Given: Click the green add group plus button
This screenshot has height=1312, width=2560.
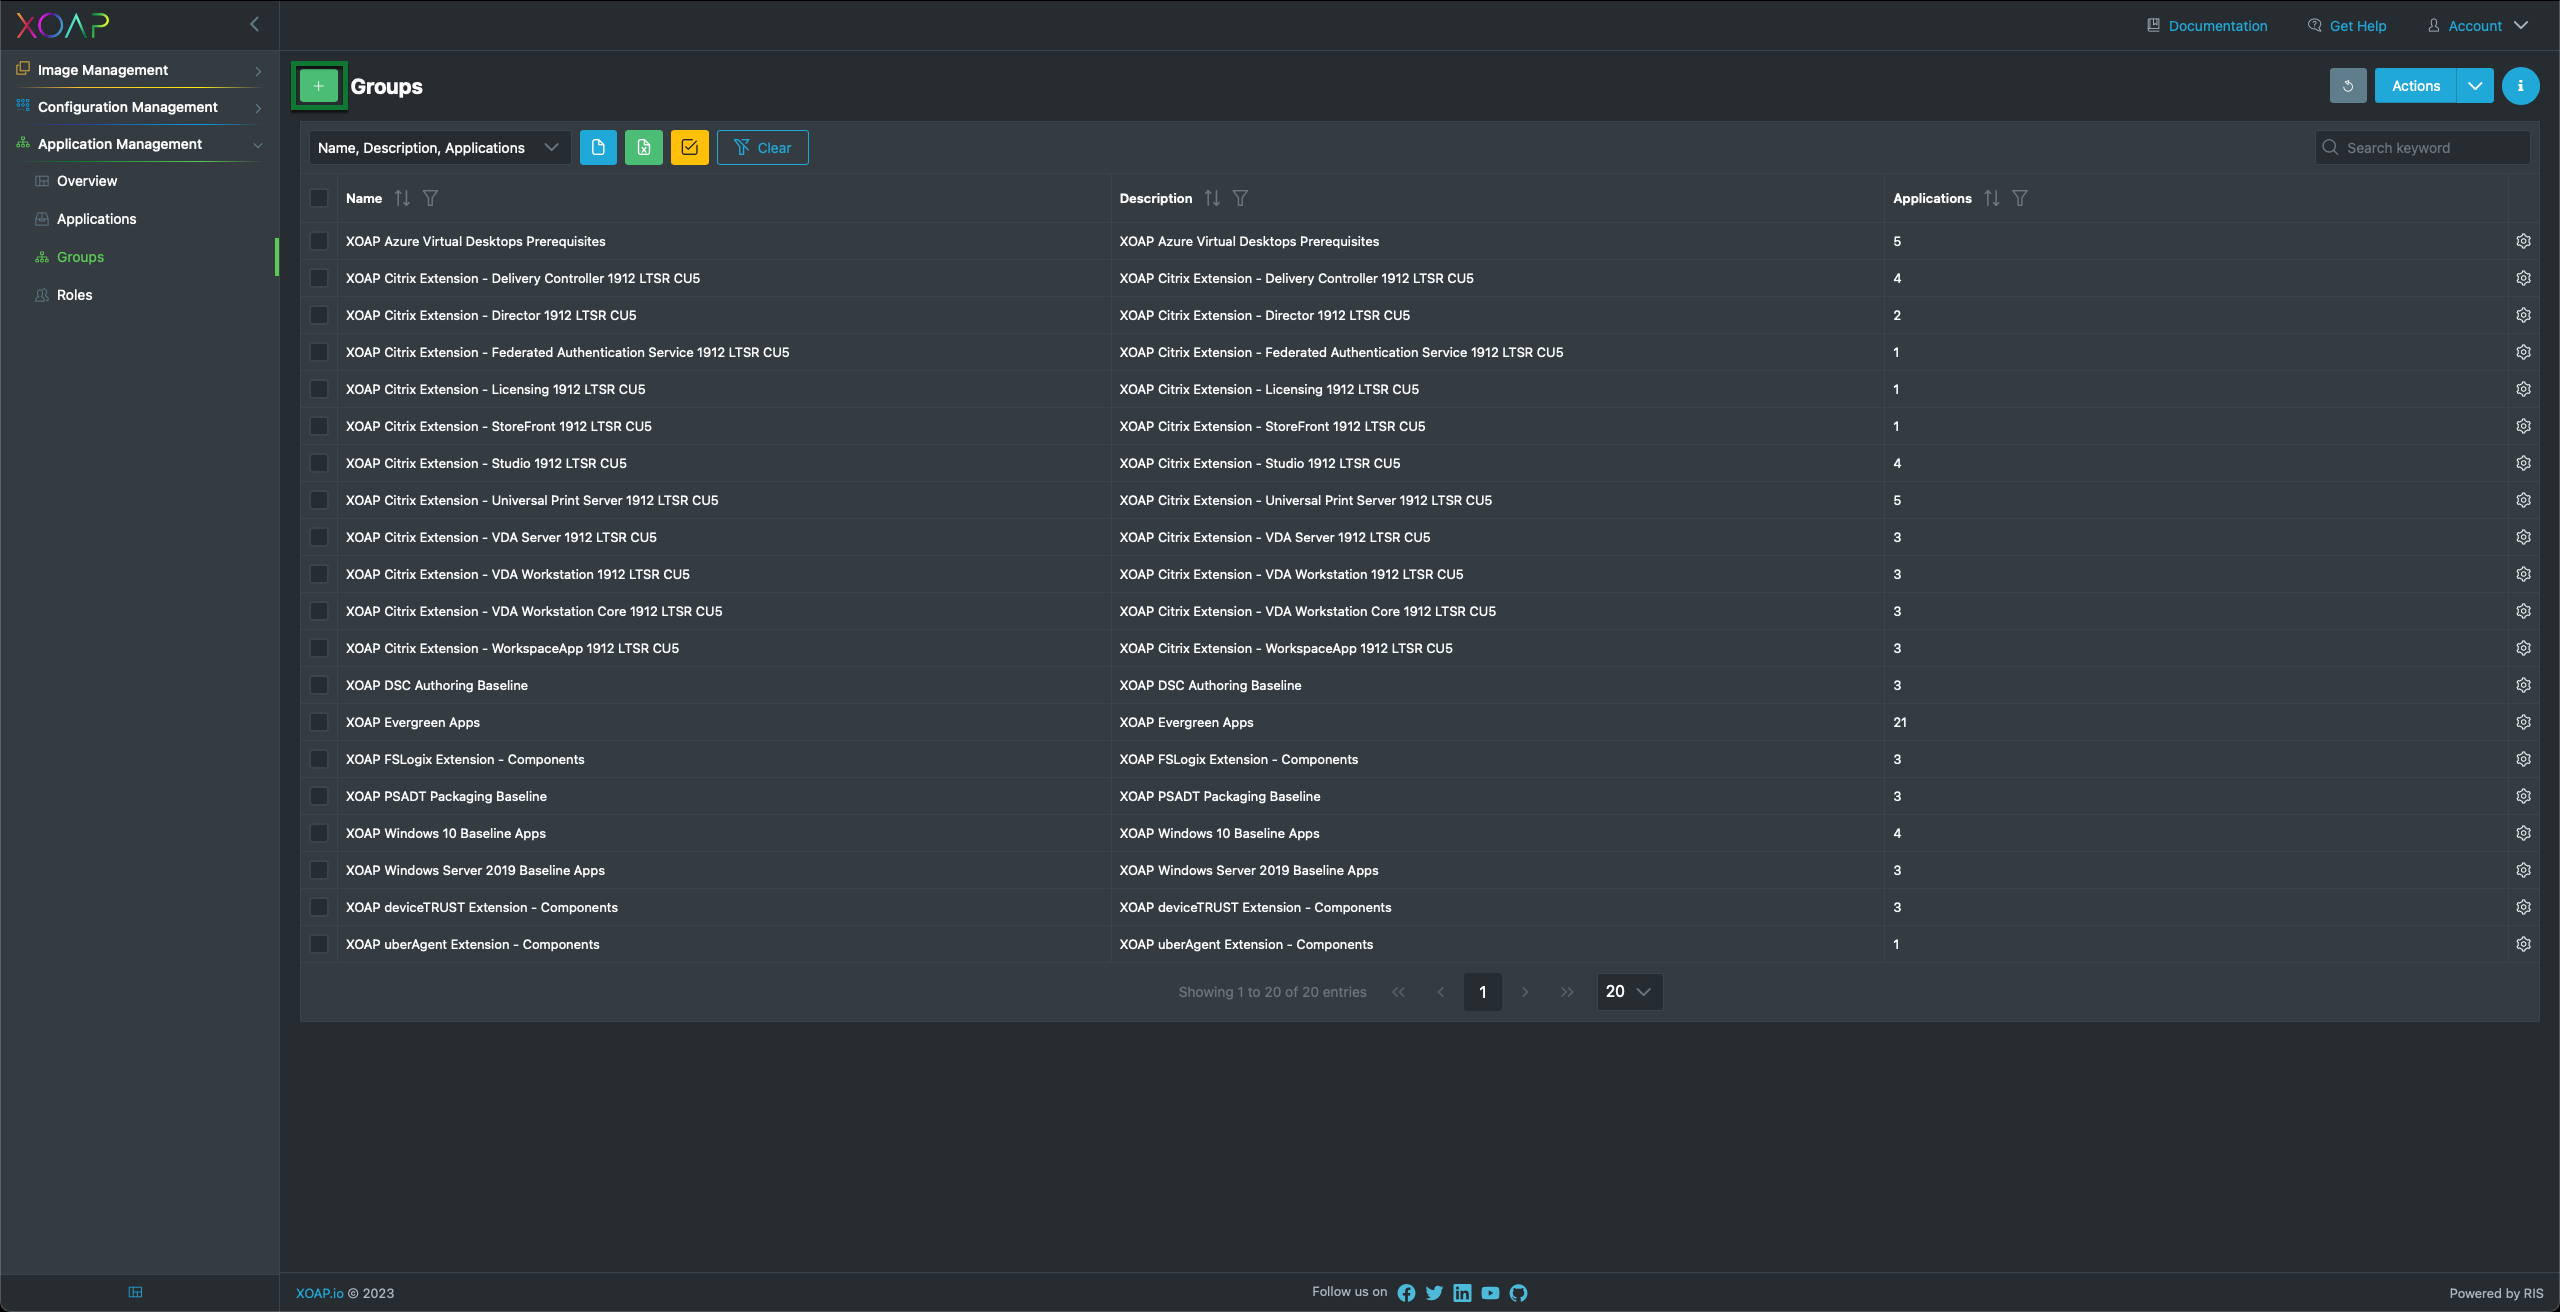Looking at the screenshot, I should 318,86.
